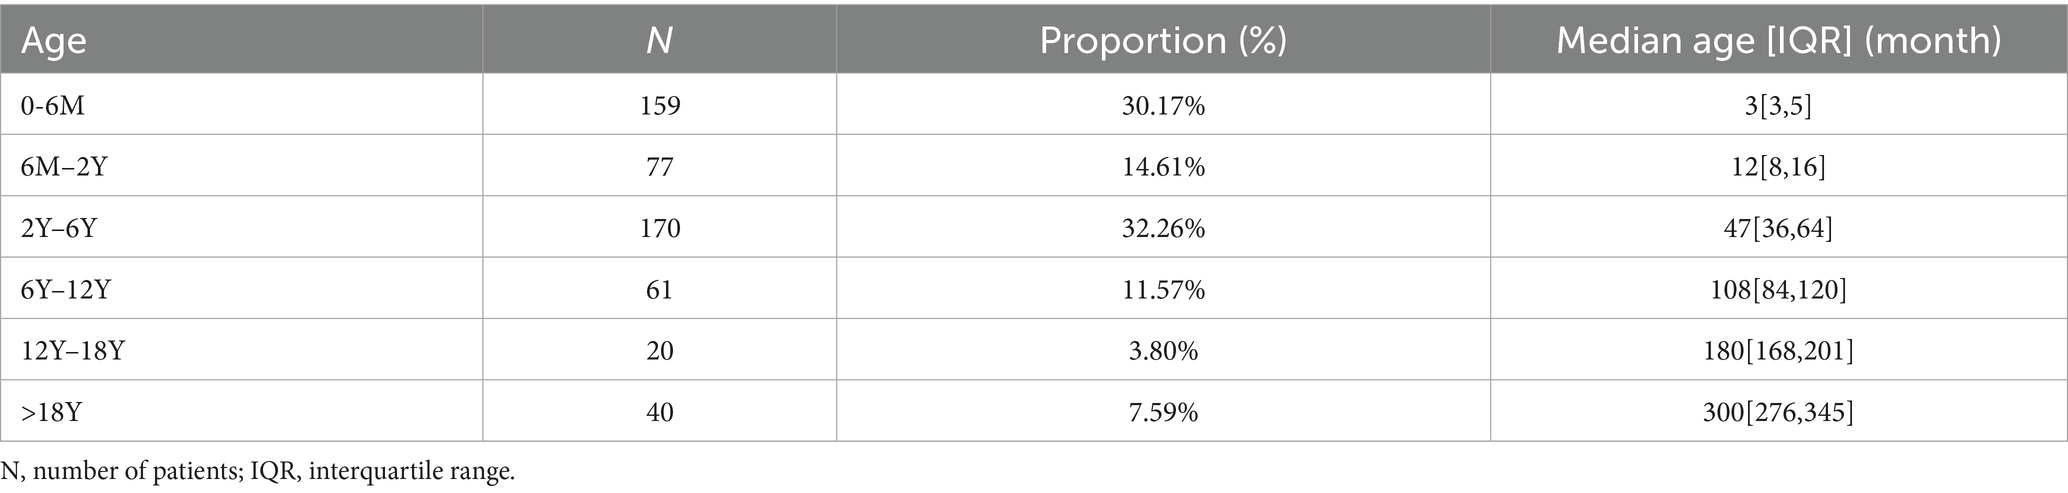The image size is (2068, 493).
Task: Select the 12Y–18Y age group cell
Action: (73, 350)
